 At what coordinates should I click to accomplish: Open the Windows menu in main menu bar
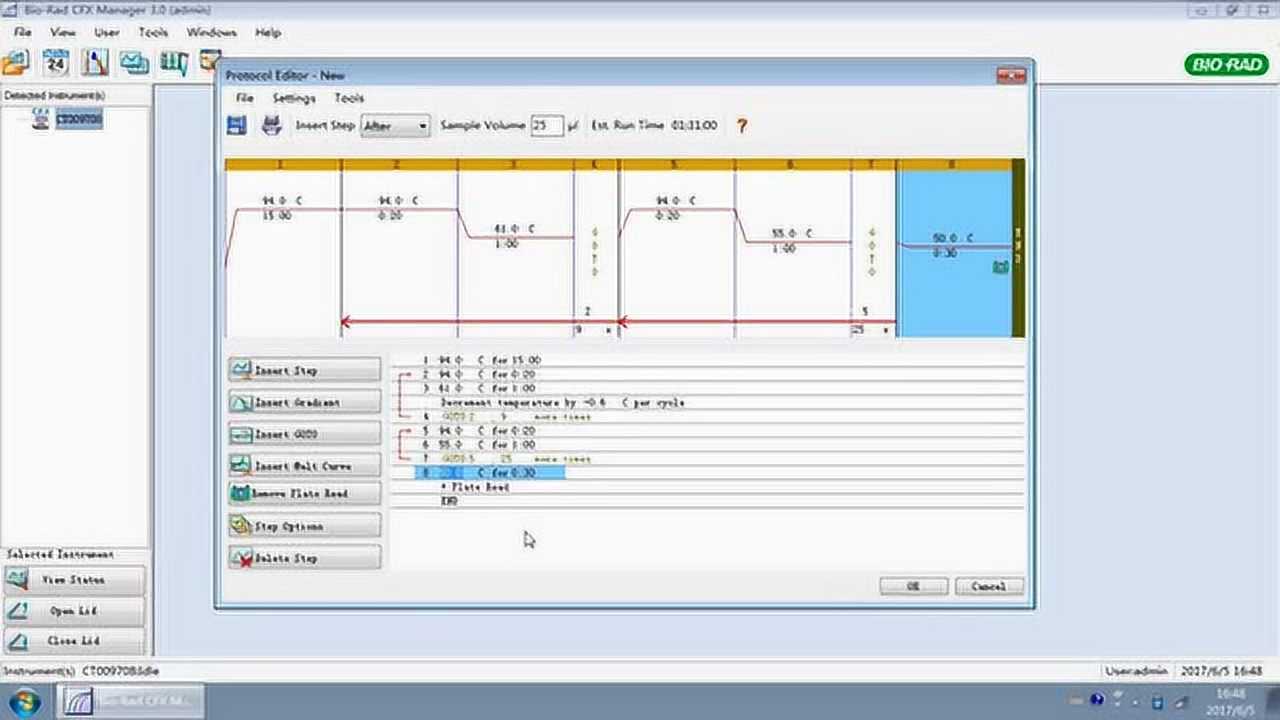pyautogui.click(x=211, y=32)
